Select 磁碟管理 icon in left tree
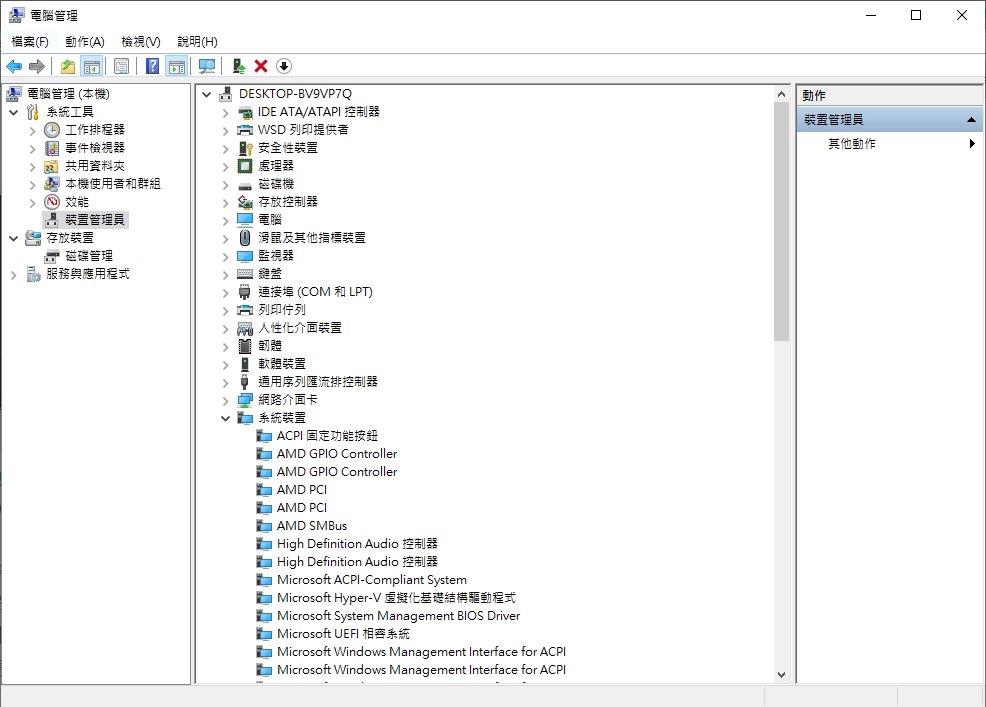The height and width of the screenshot is (707, 986). [x=52, y=256]
